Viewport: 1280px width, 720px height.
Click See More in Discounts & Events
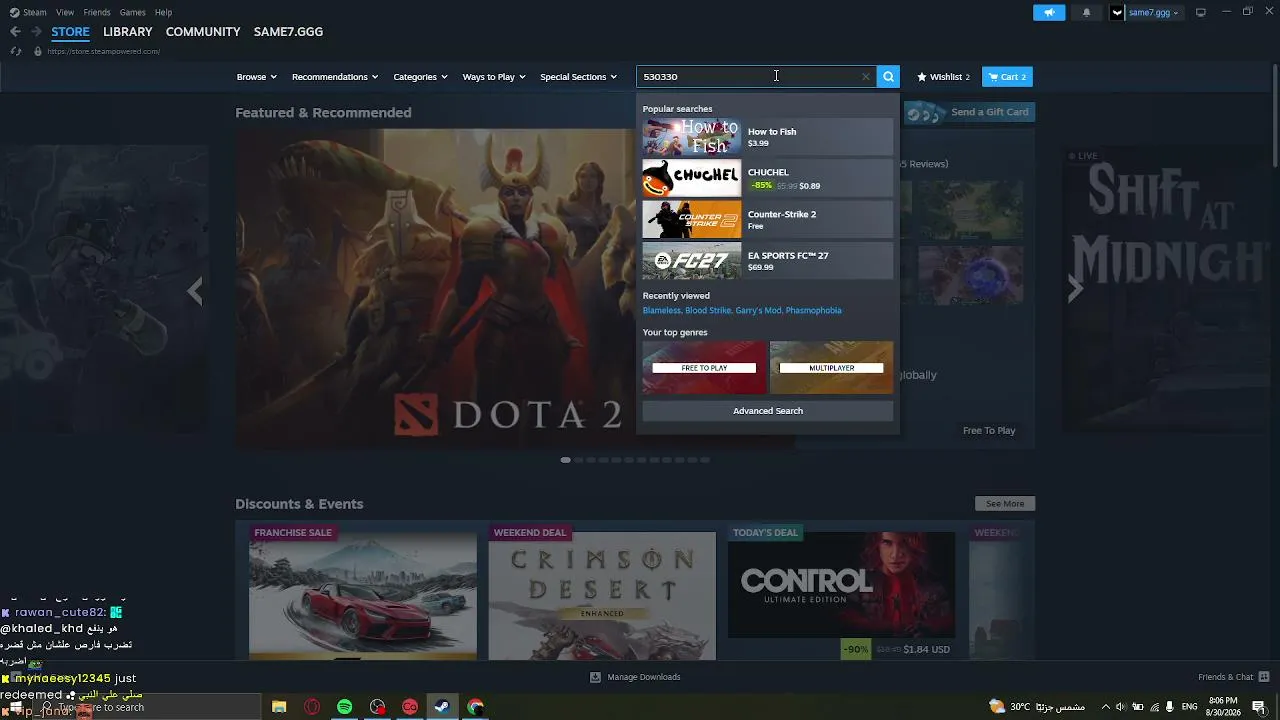pyautogui.click(x=1005, y=504)
